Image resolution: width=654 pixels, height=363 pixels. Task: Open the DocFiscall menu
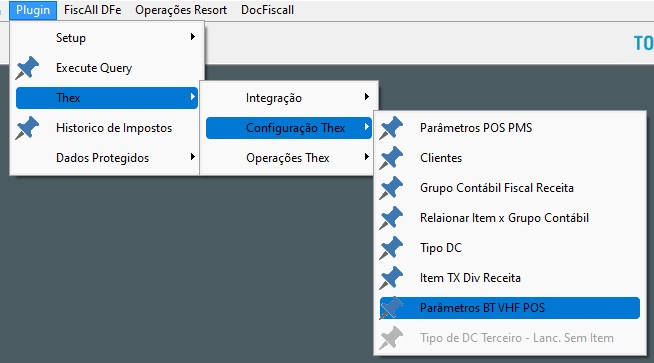[267, 10]
